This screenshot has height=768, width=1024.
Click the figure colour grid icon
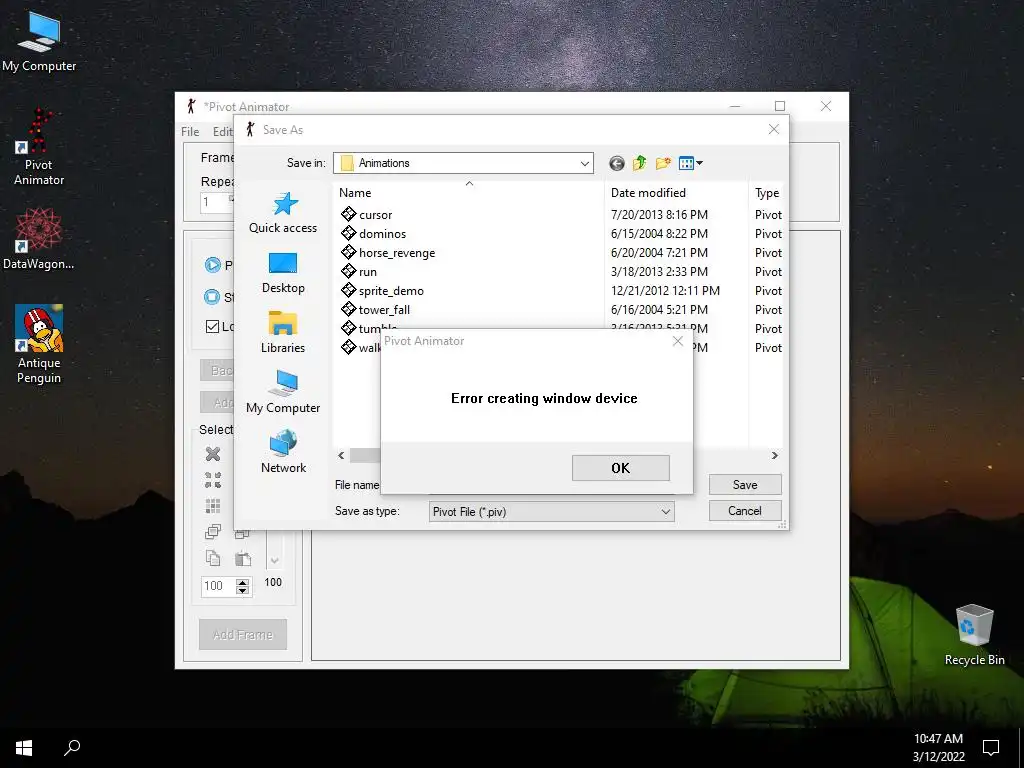213,506
